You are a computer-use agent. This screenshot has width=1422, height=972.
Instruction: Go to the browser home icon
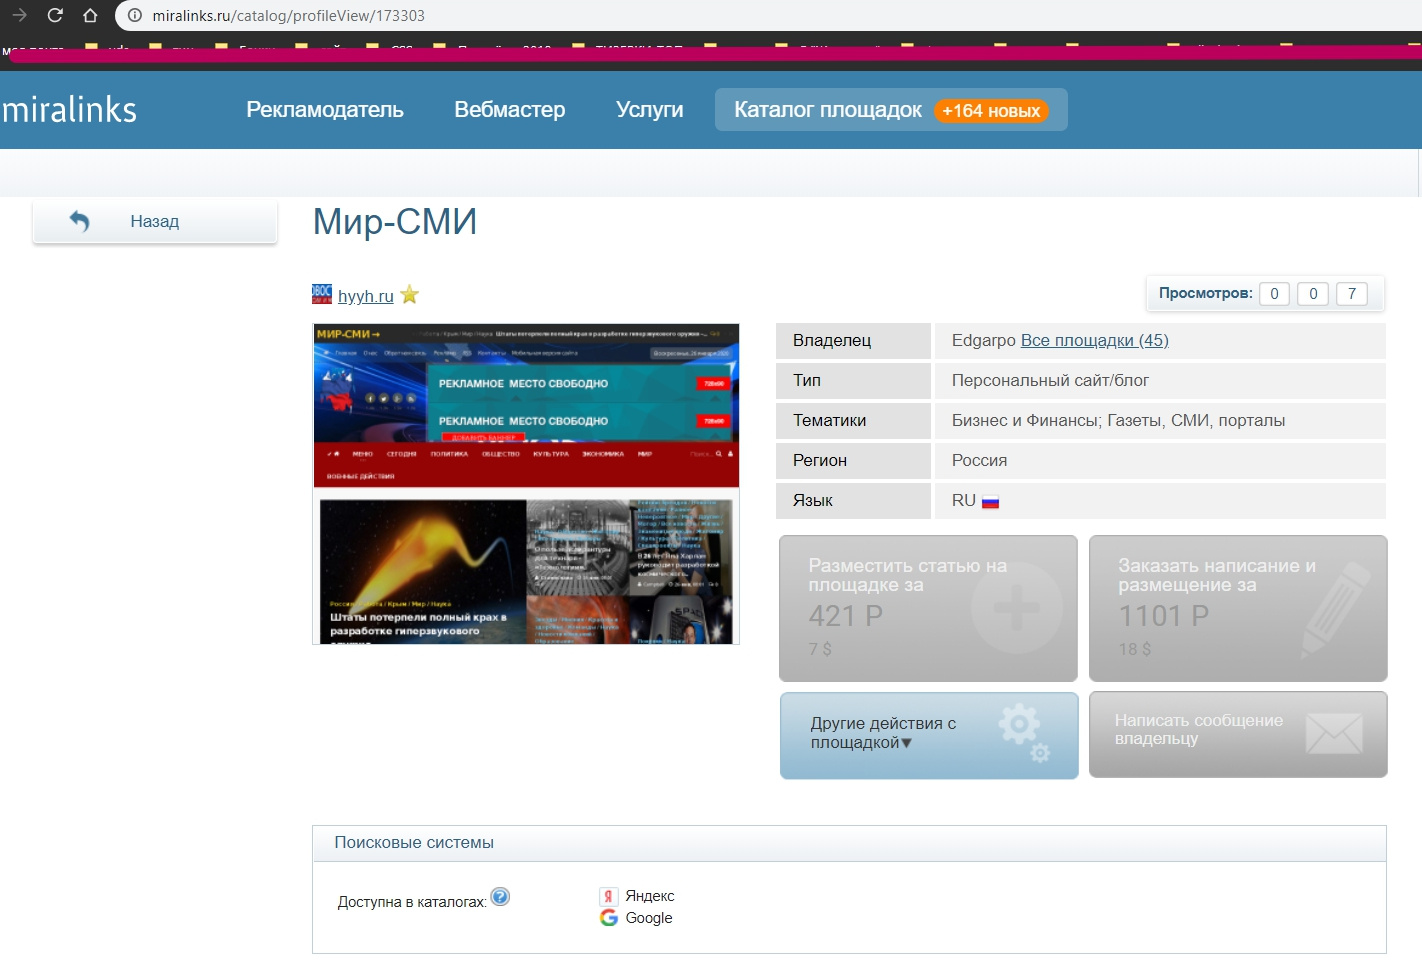(90, 15)
